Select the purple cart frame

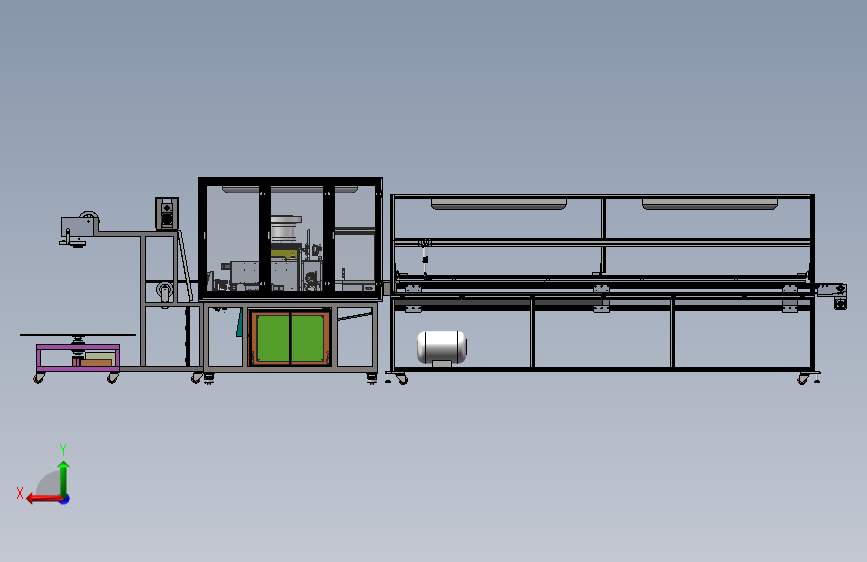coord(78,358)
